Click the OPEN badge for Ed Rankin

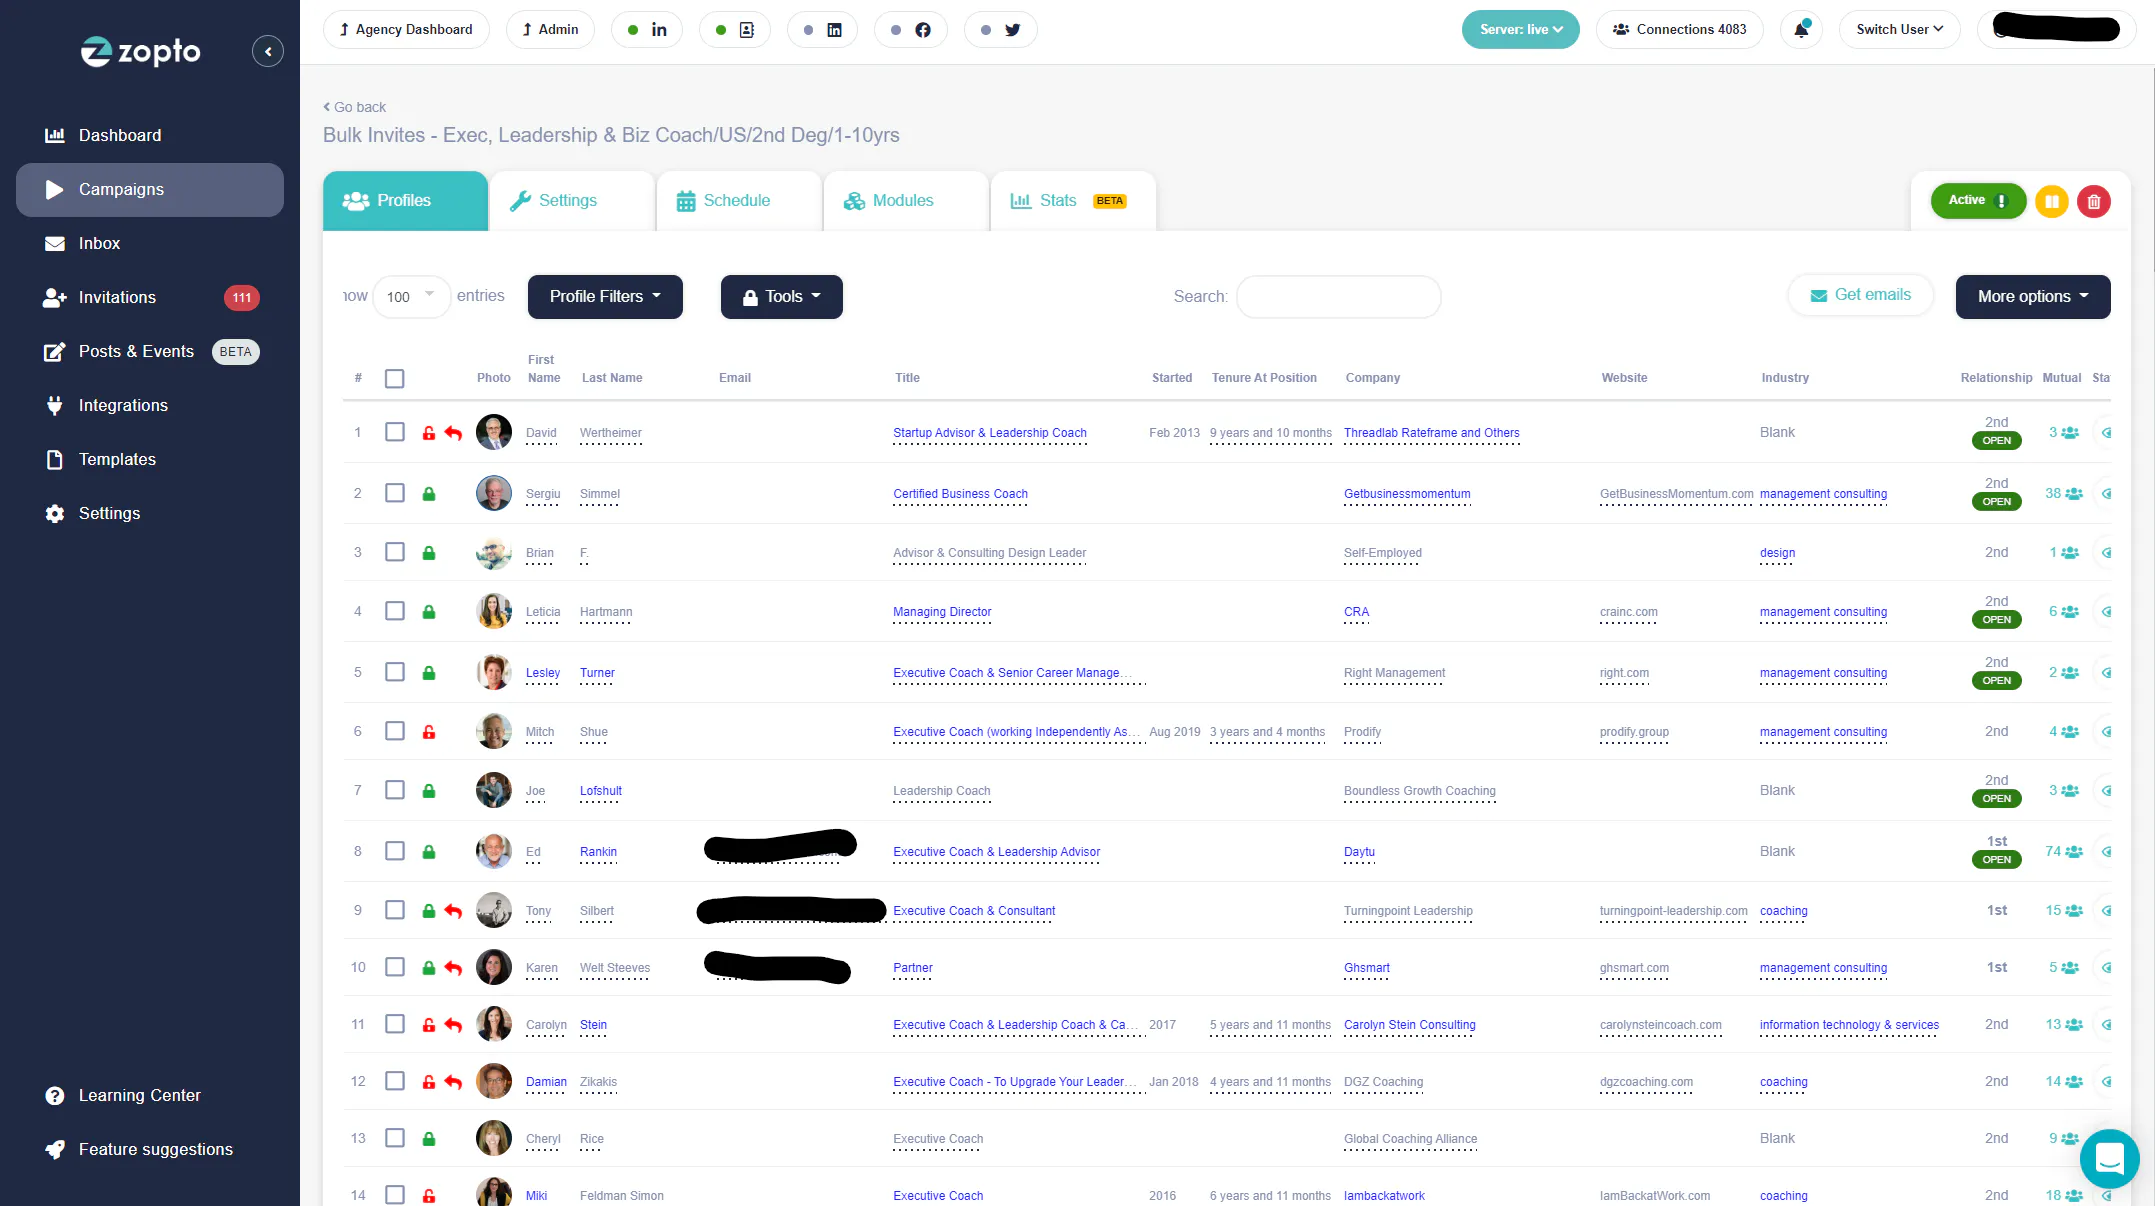[x=1996, y=860]
